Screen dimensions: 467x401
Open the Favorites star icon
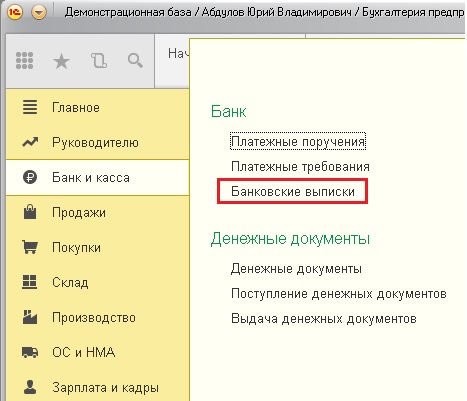click(61, 61)
